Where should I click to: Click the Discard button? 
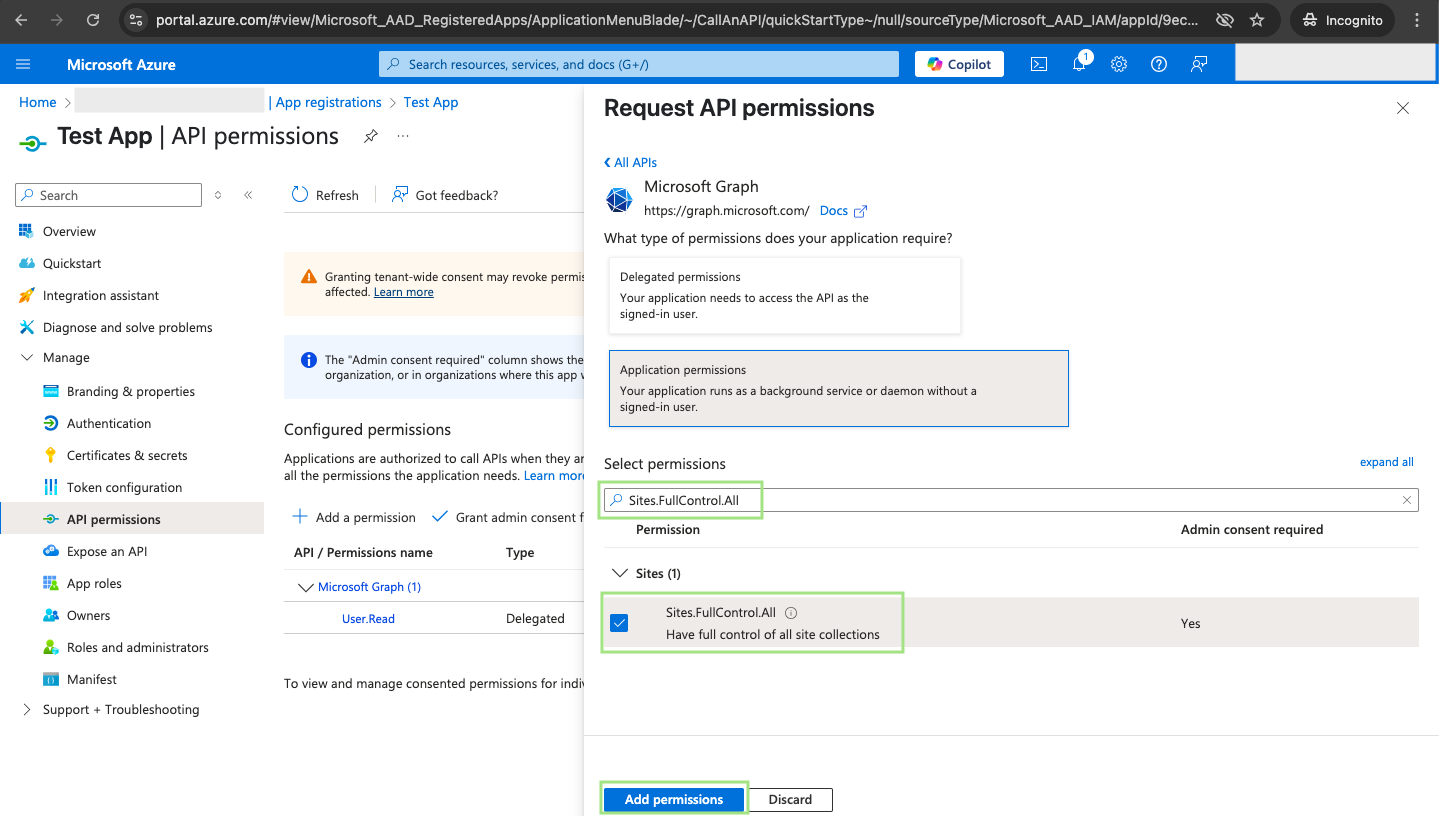pyautogui.click(x=790, y=799)
